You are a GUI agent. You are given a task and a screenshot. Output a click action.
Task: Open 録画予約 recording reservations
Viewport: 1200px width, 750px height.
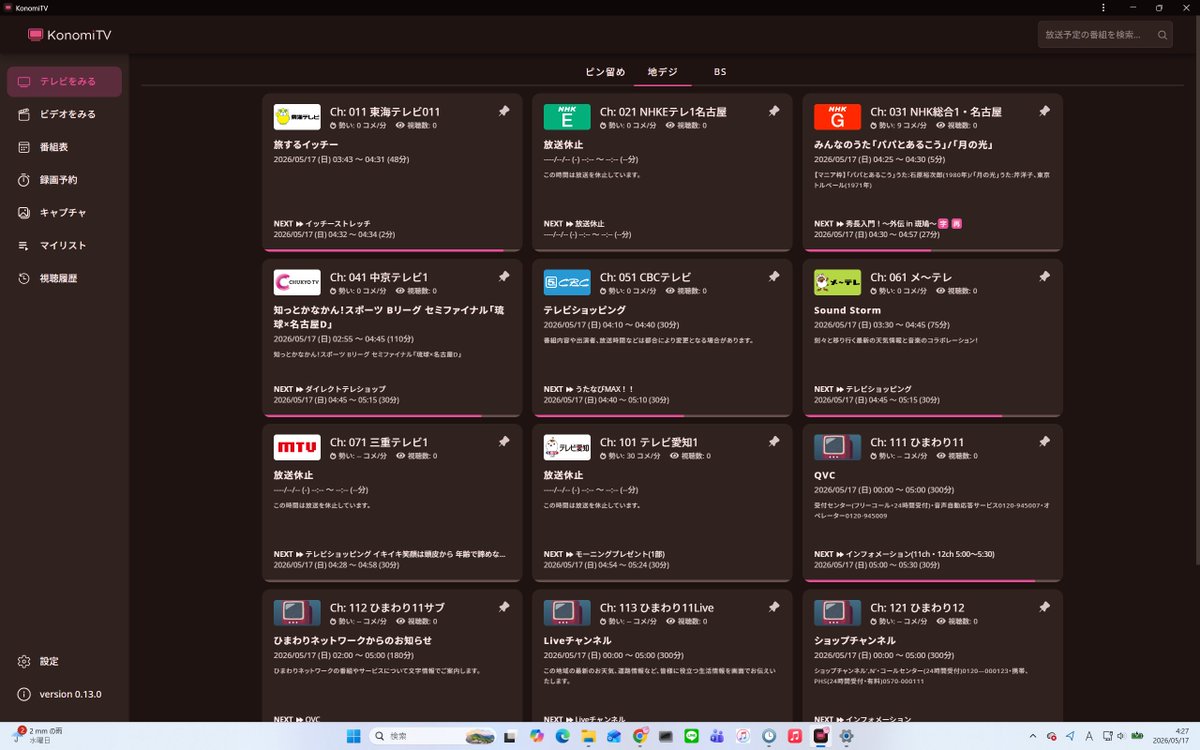tap(65, 180)
